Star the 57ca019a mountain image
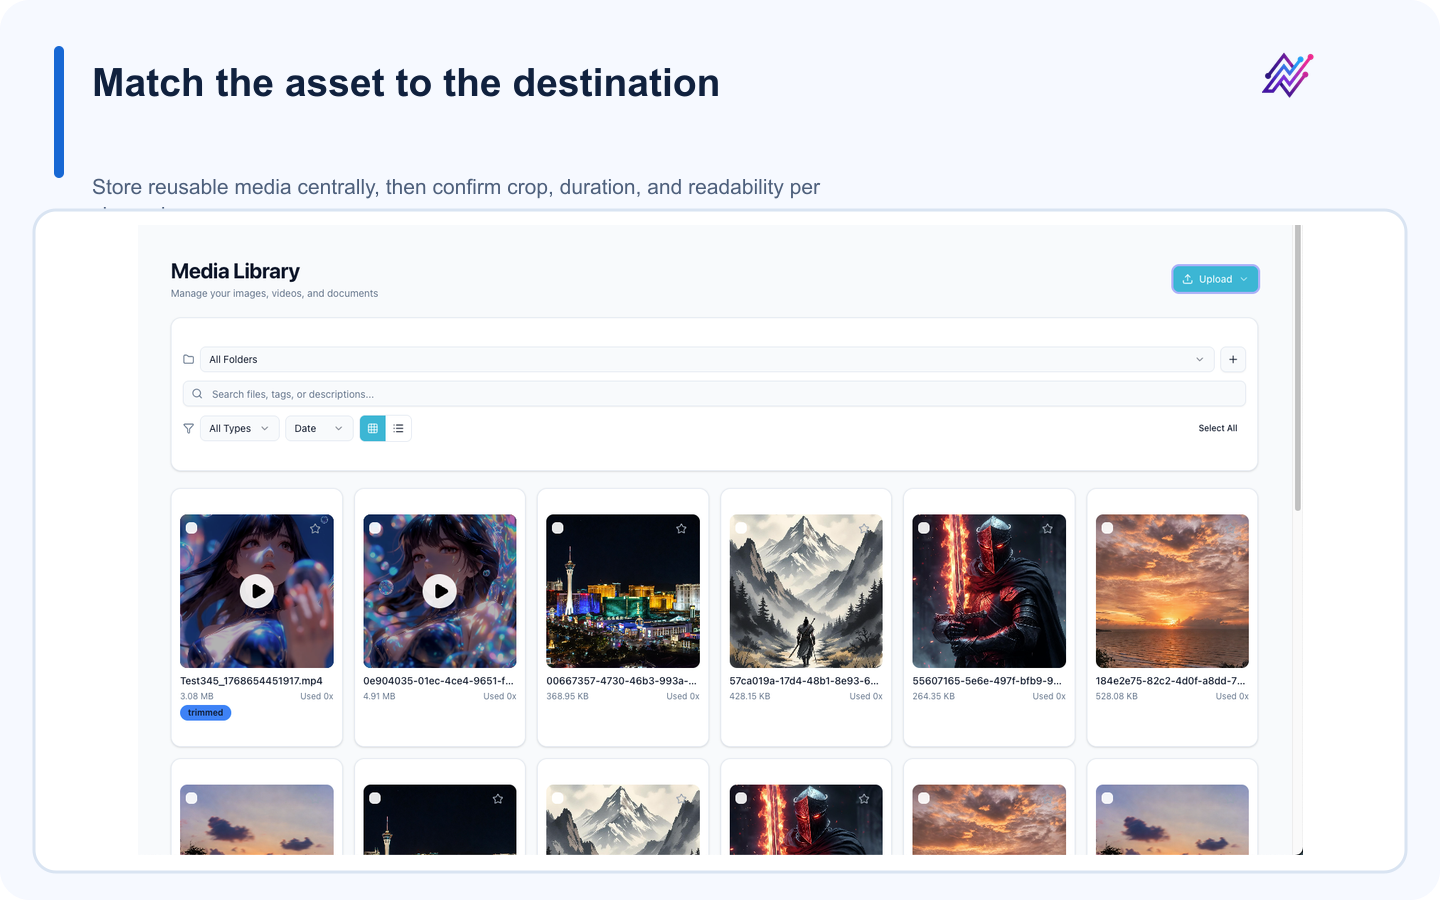Screen dimensions: 1440x900 pyautogui.click(x=864, y=528)
